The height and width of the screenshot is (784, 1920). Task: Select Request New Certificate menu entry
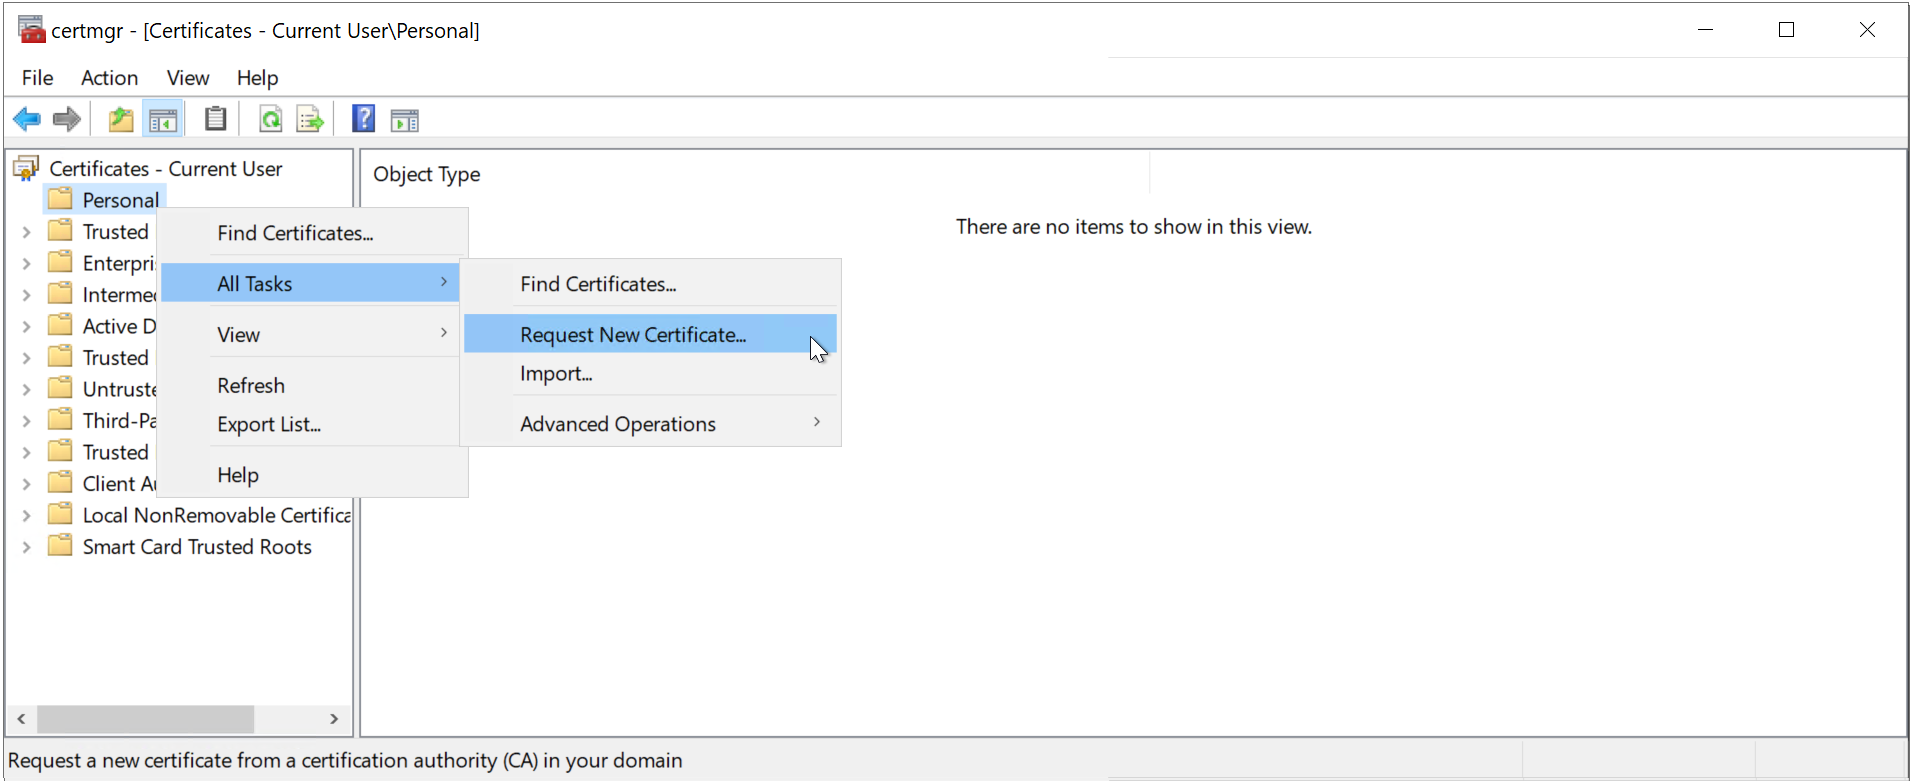click(x=633, y=335)
